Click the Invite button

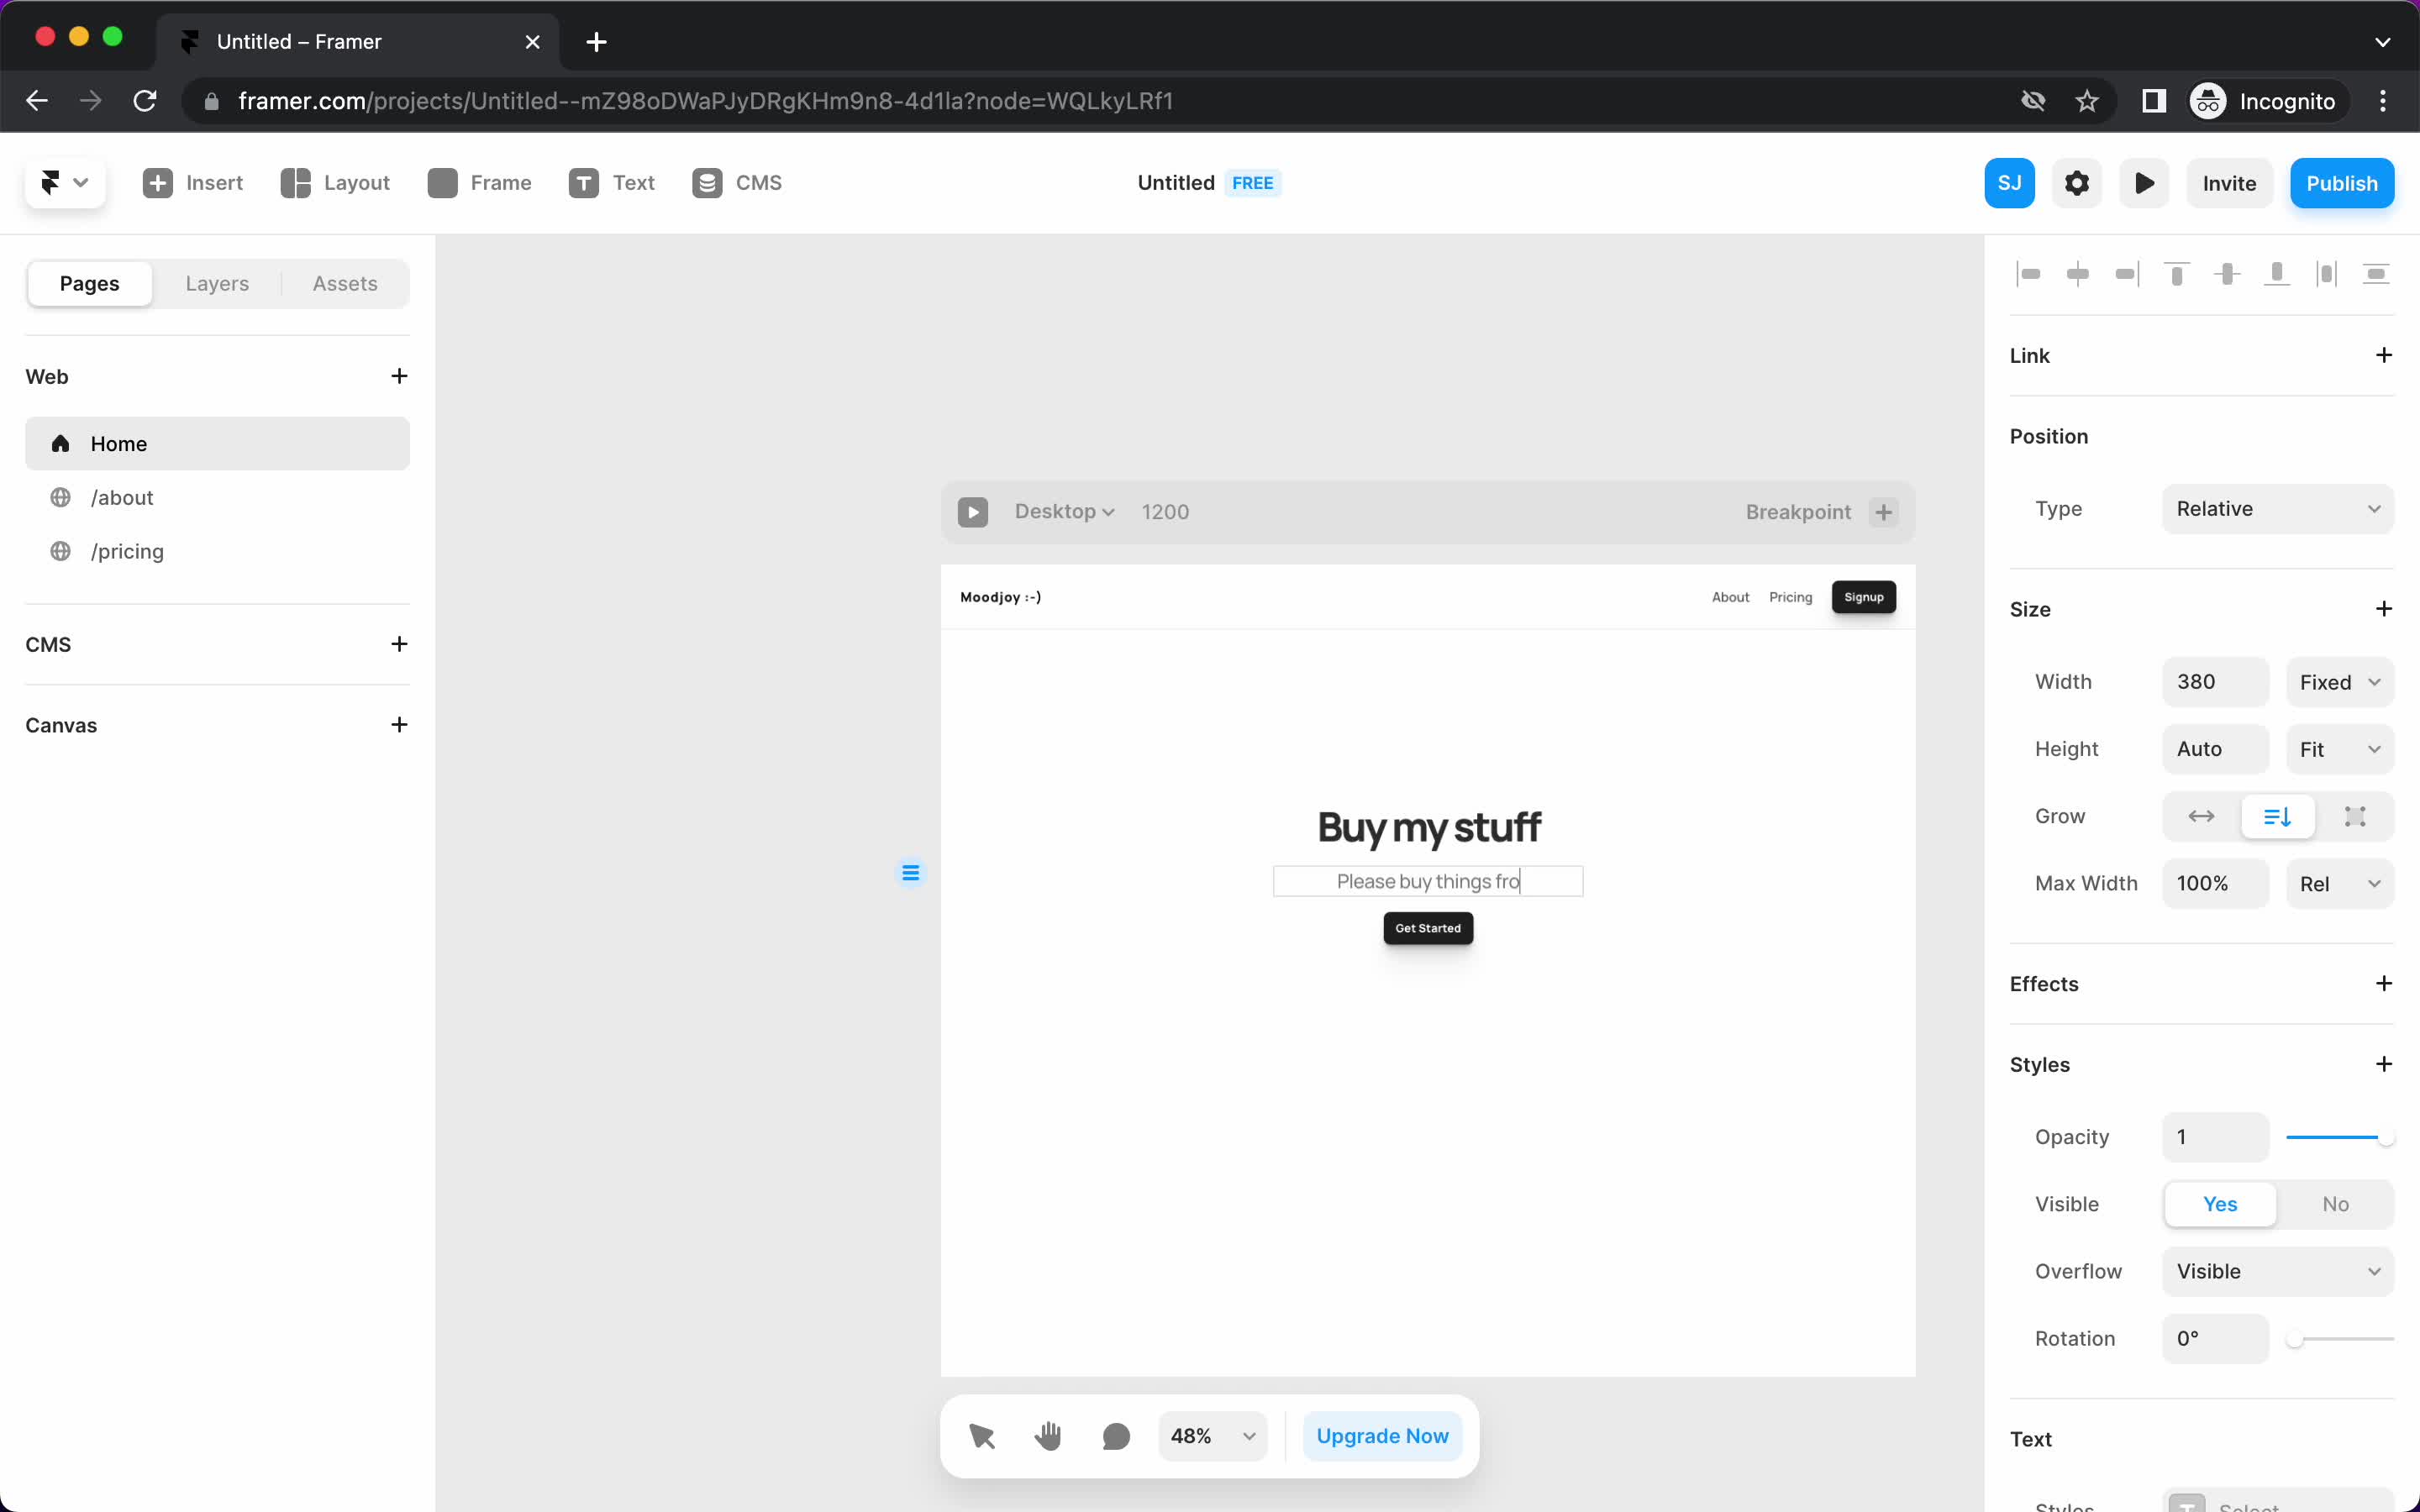(2228, 181)
